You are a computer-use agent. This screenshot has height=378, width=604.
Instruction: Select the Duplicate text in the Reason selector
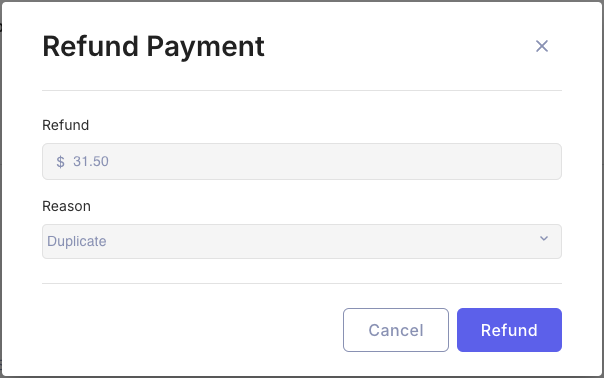(77, 241)
